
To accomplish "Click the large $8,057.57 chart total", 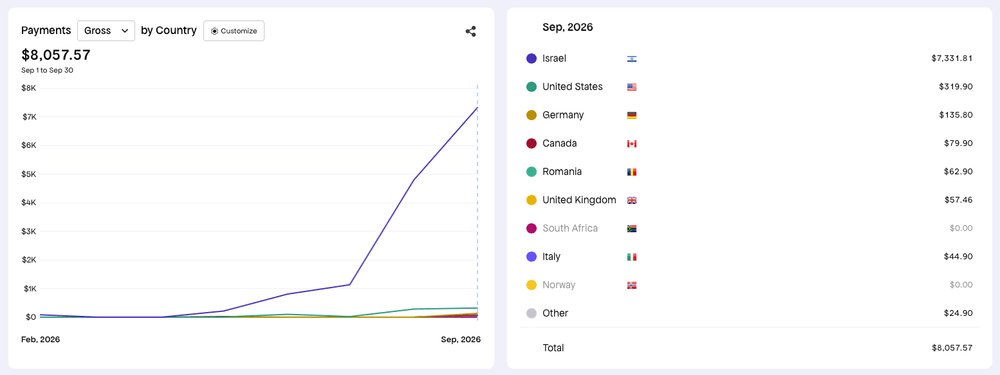I will [56, 55].
